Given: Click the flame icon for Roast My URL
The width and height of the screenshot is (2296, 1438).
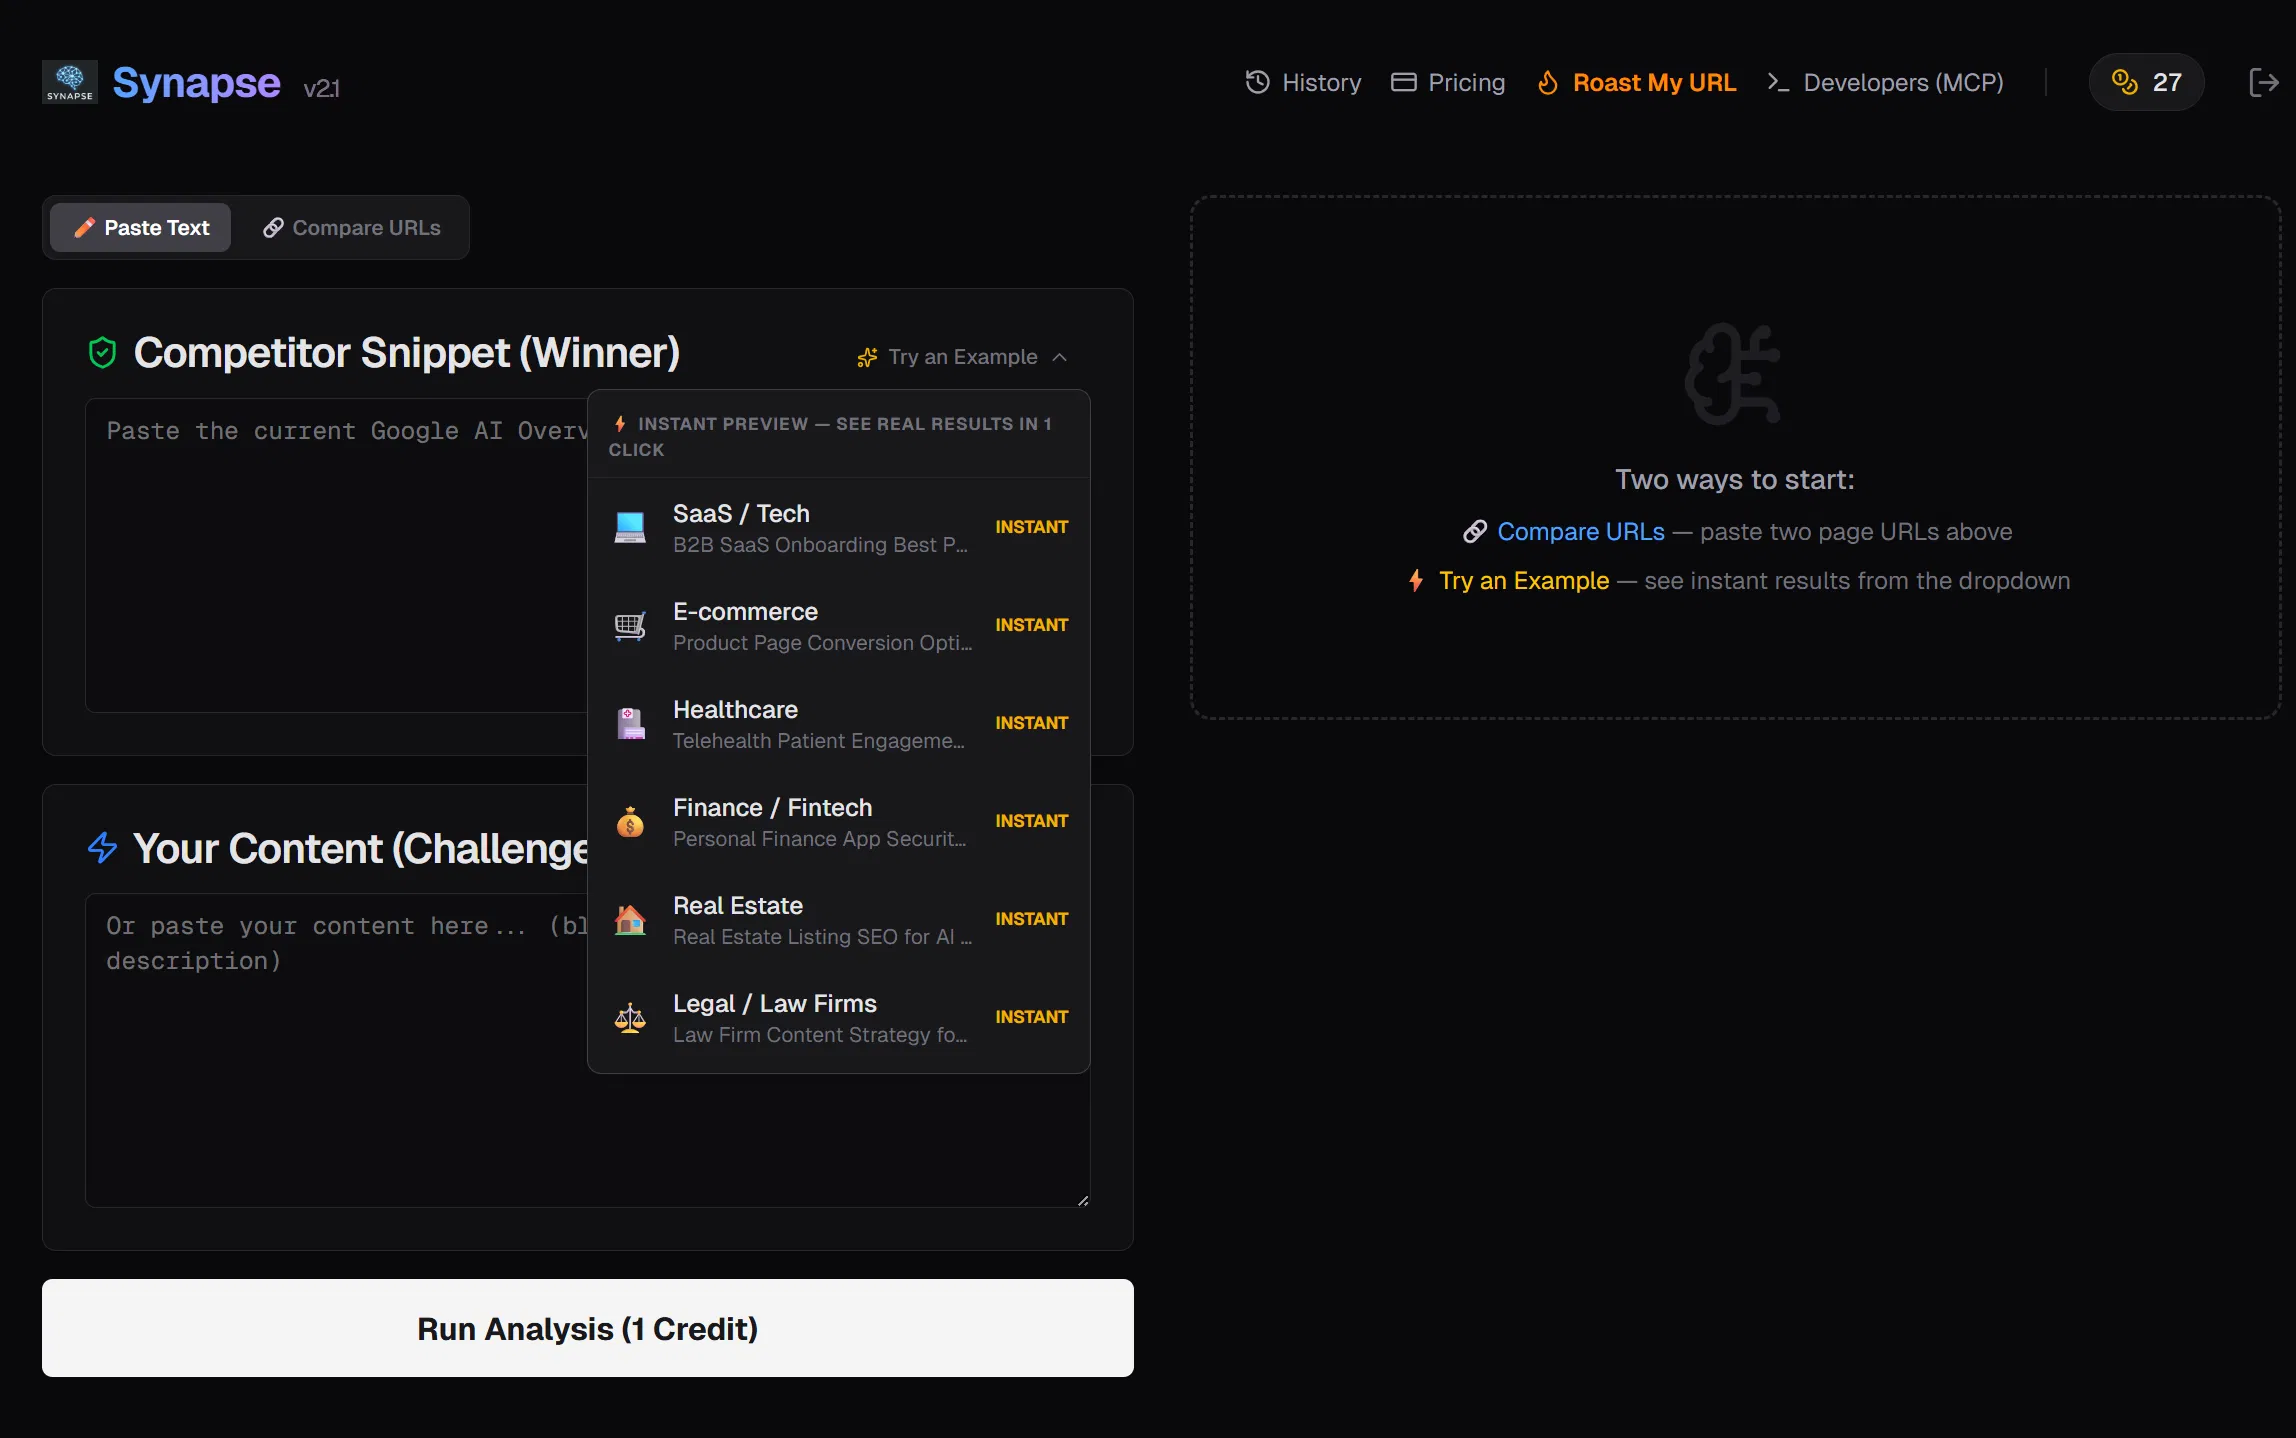Looking at the screenshot, I should pyautogui.click(x=1547, y=82).
